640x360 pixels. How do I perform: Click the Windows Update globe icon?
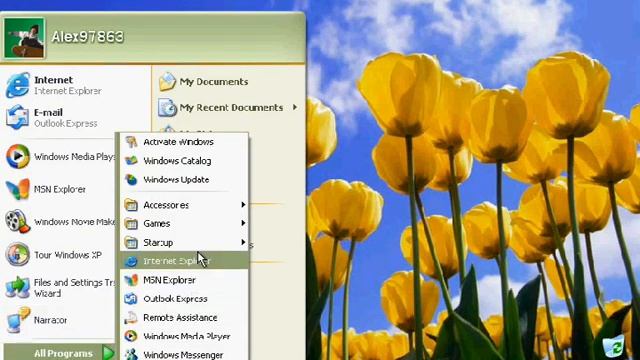[131, 180]
